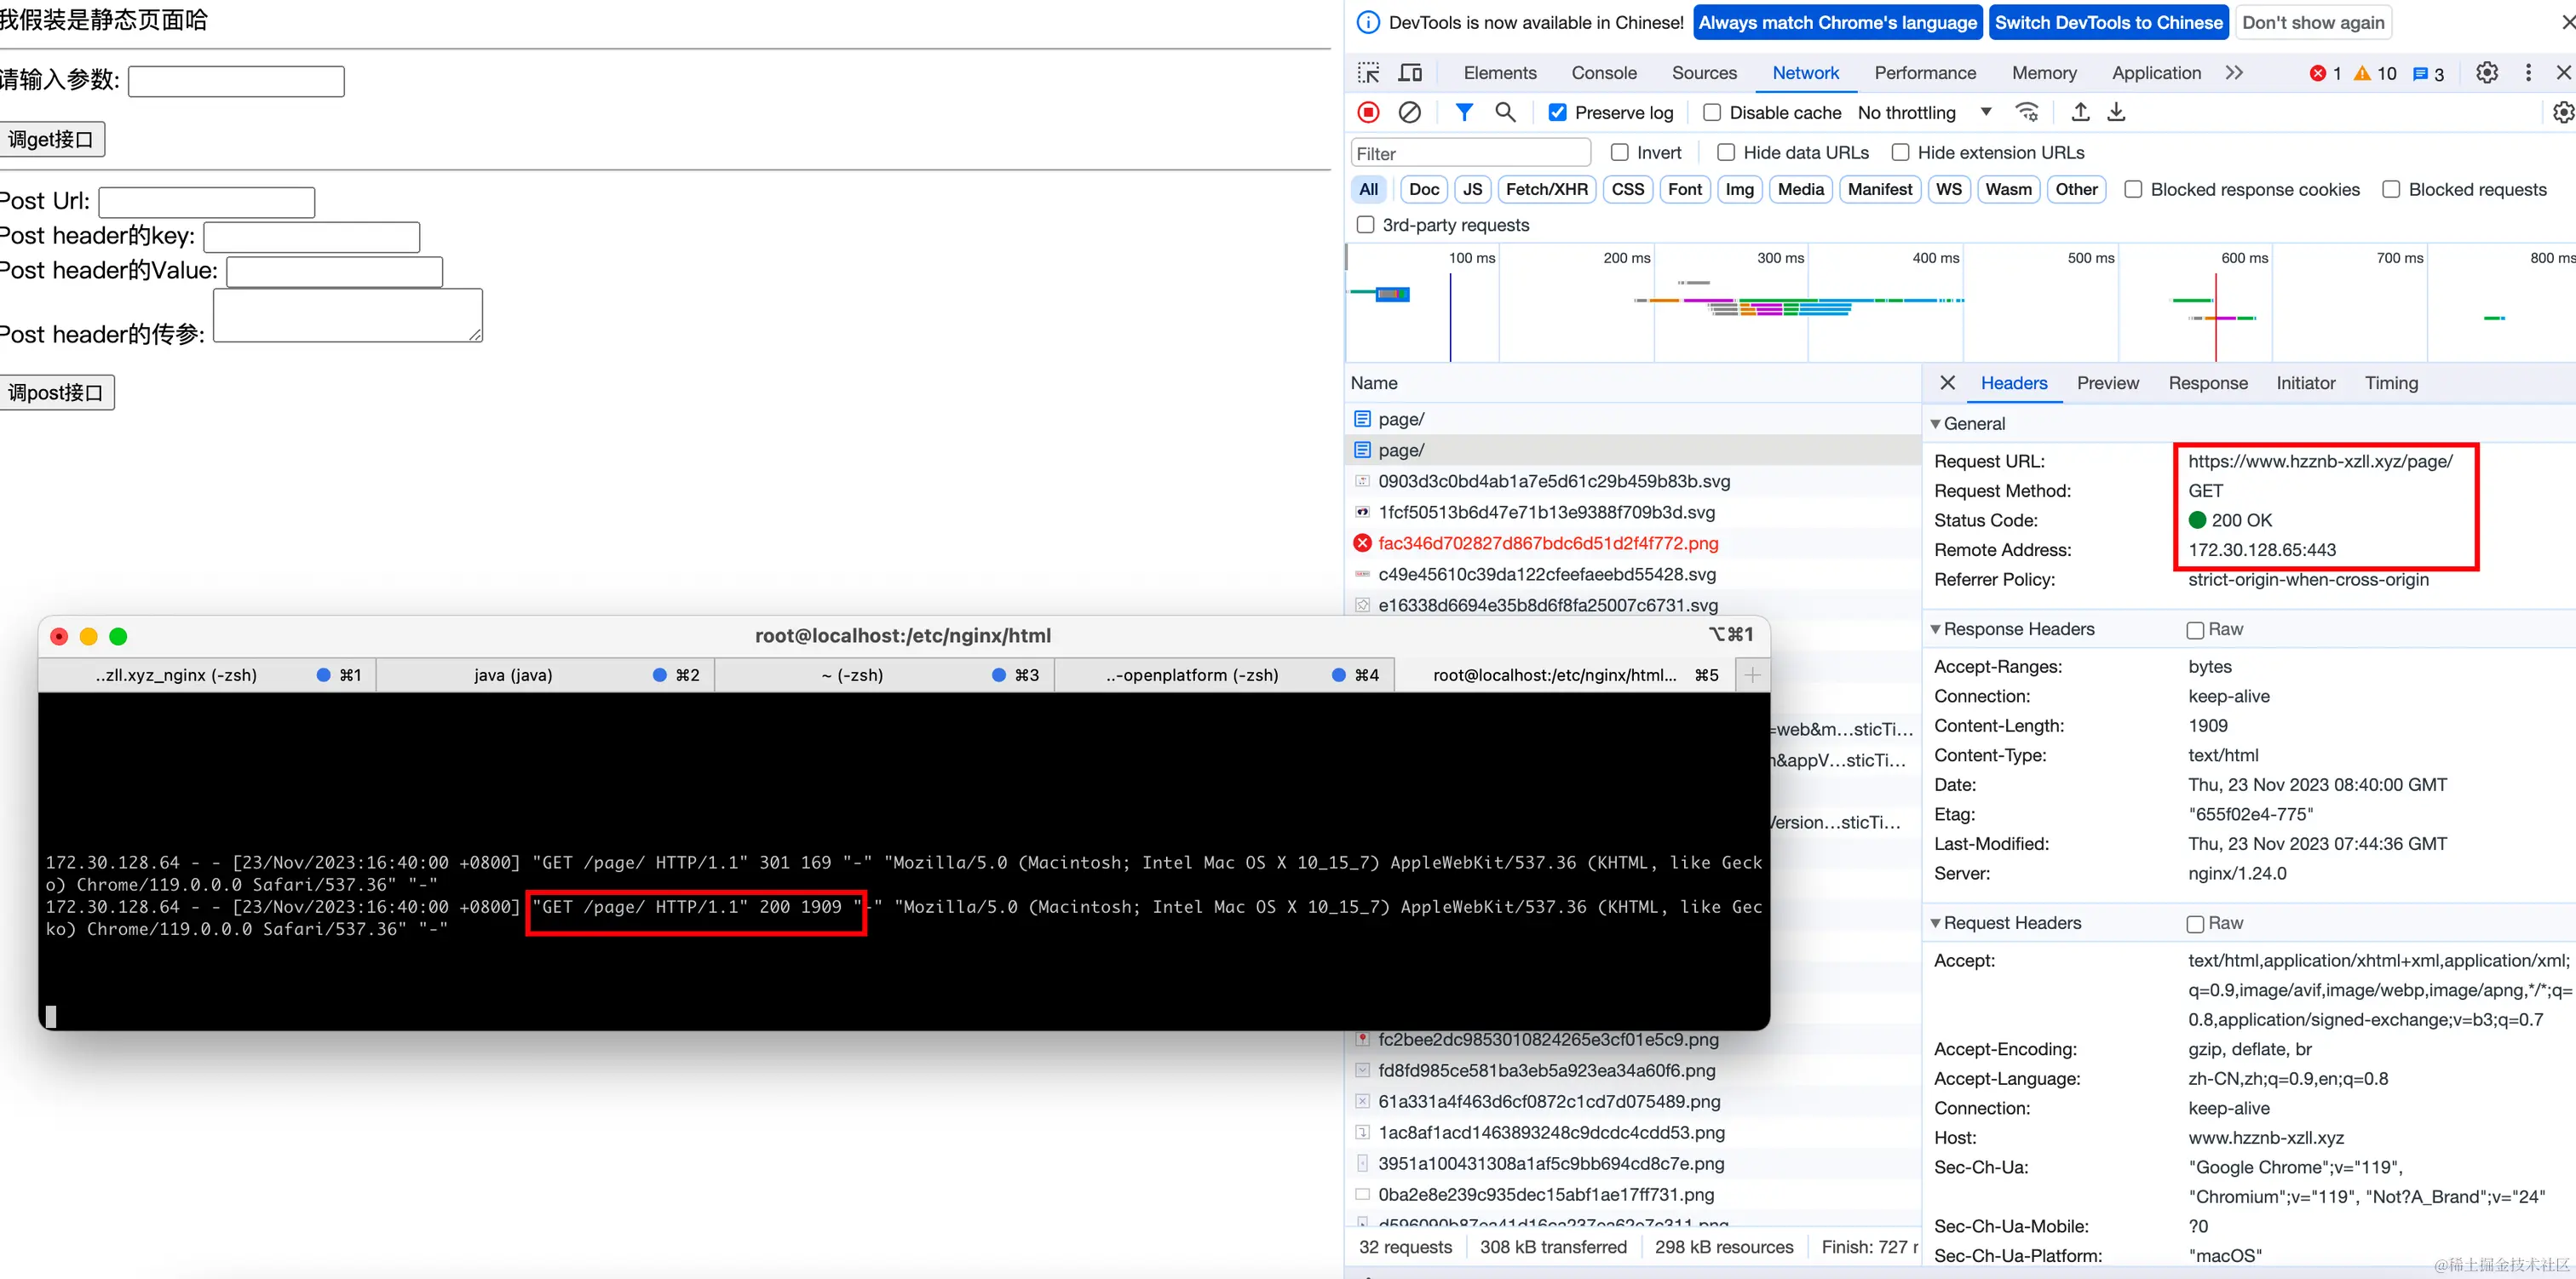Enable the Disable cache checkbox
Image resolution: width=2576 pixels, height=1279 pixels.
coord(1712,113)
